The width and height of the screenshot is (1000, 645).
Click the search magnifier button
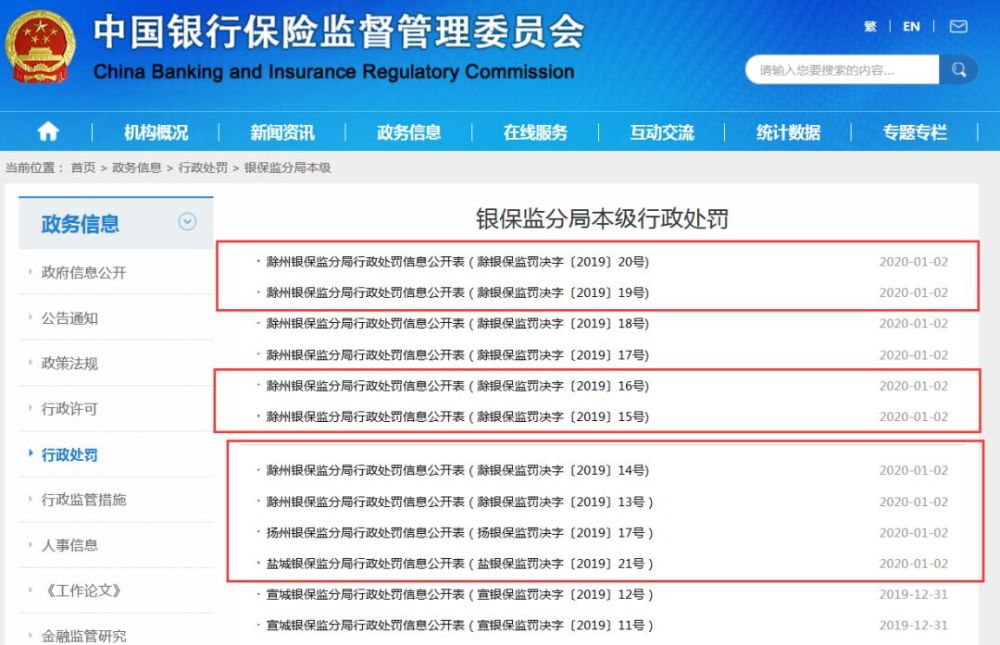(959, 70)
